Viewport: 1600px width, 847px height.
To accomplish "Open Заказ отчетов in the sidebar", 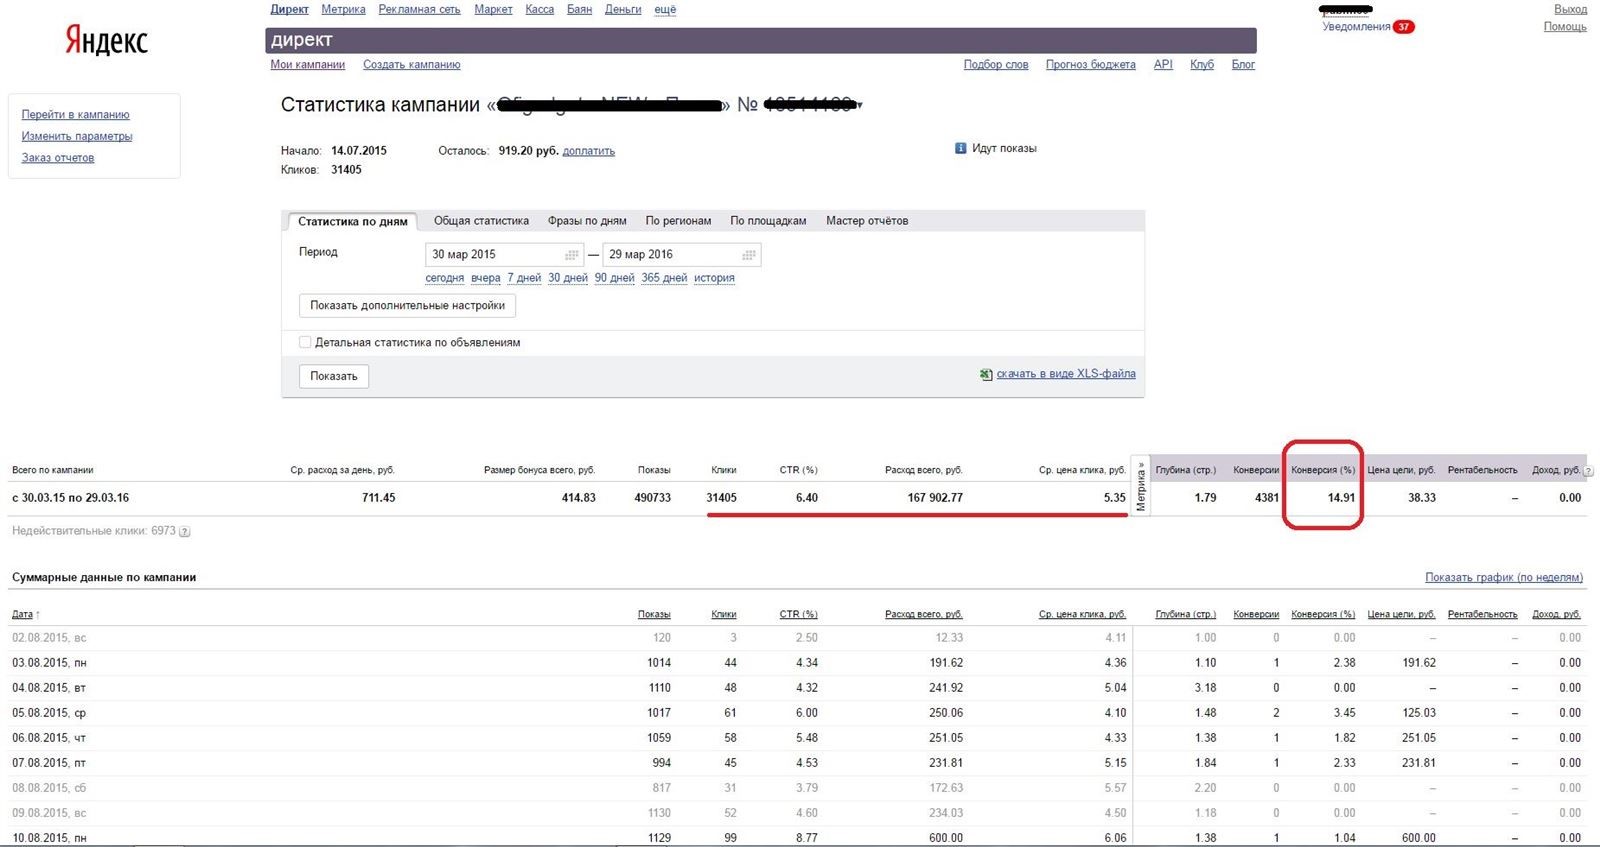I will [x=58, y=158].
